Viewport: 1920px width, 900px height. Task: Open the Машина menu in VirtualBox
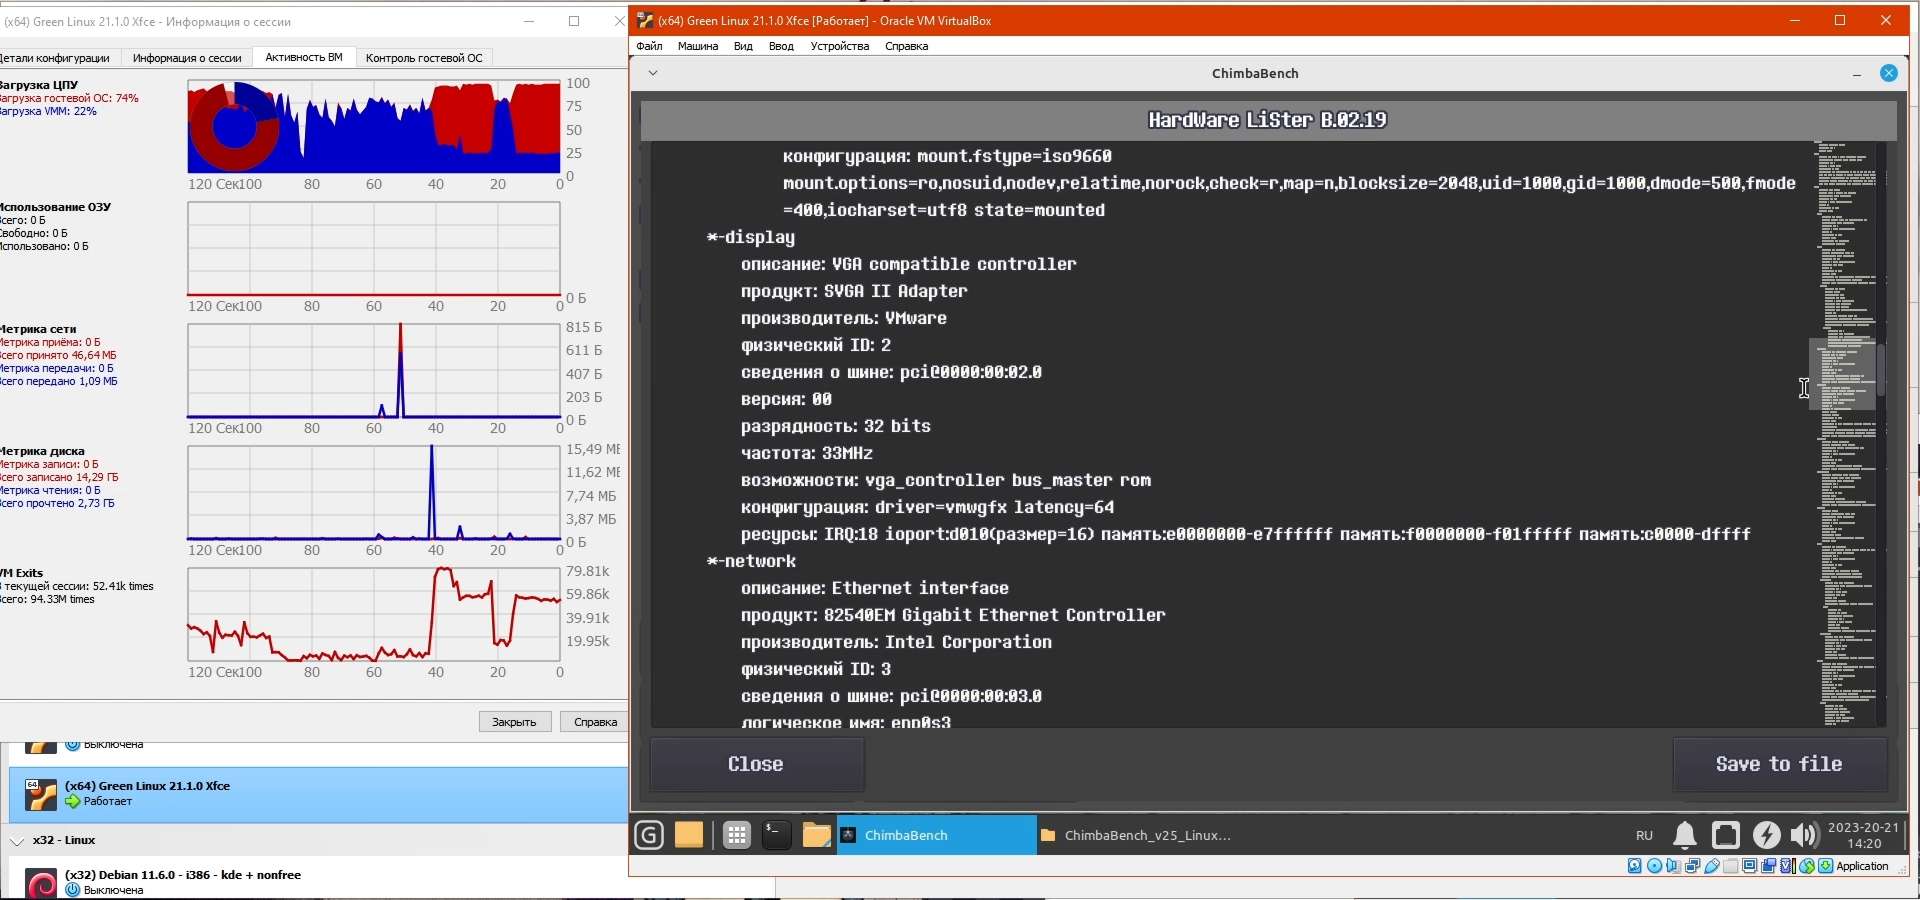(698, 46)
